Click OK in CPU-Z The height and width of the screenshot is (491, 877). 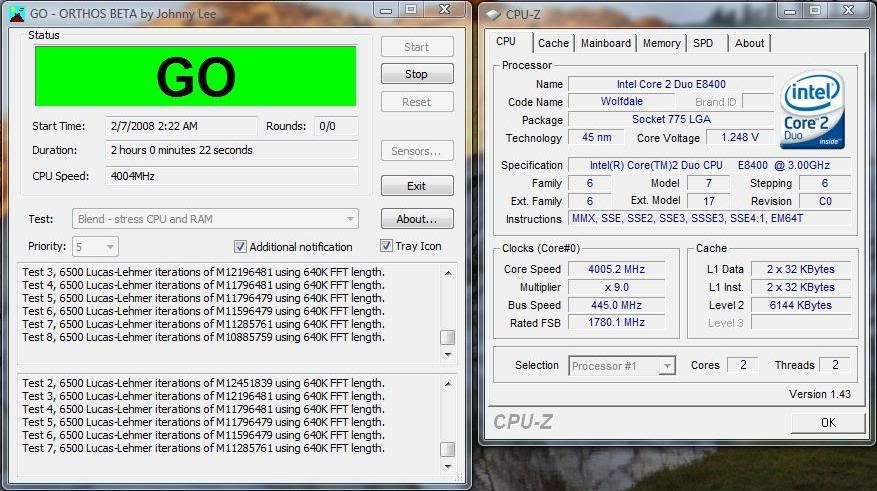pyautogui.click(x=827, y=423)
